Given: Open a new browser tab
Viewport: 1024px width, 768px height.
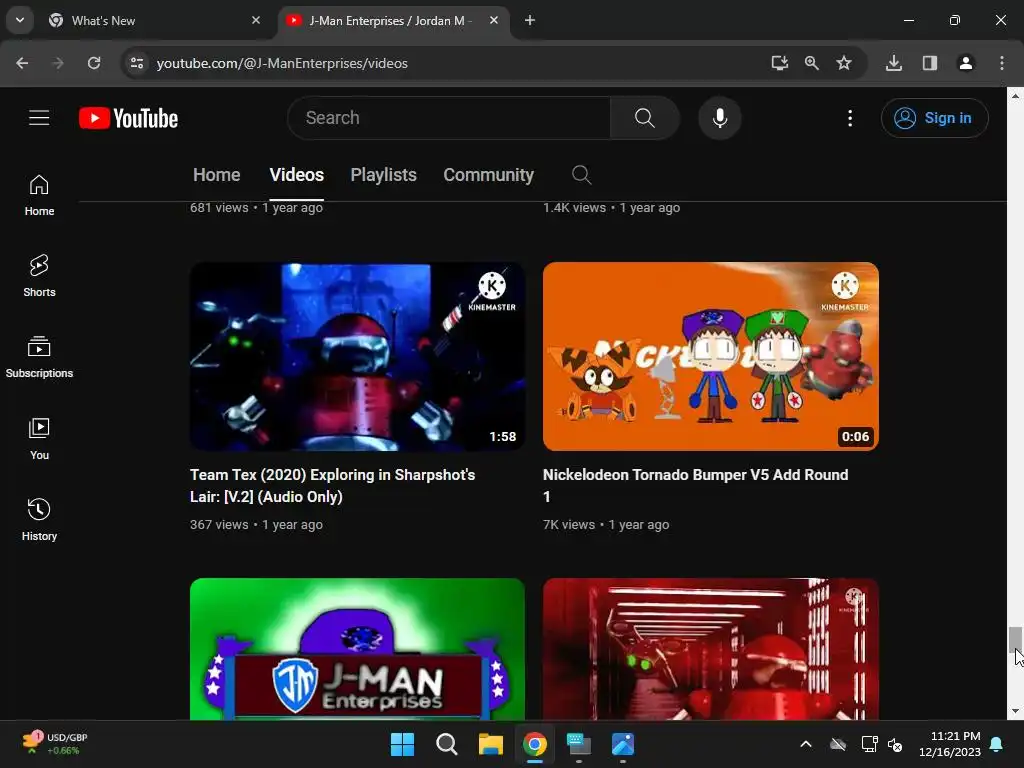Looking at the screenshot, I should [x=530, y=20].
